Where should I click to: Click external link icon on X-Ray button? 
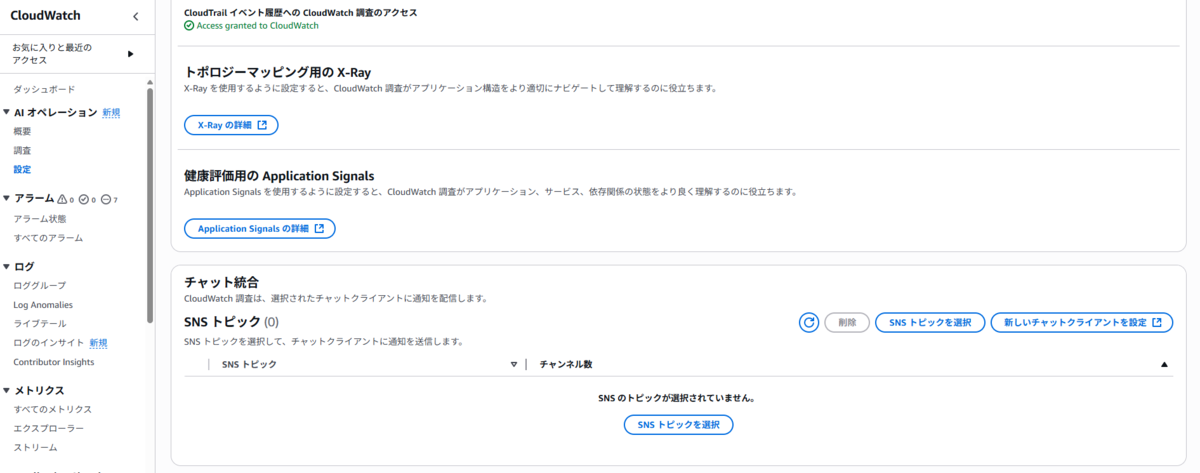tap(262, 125)
